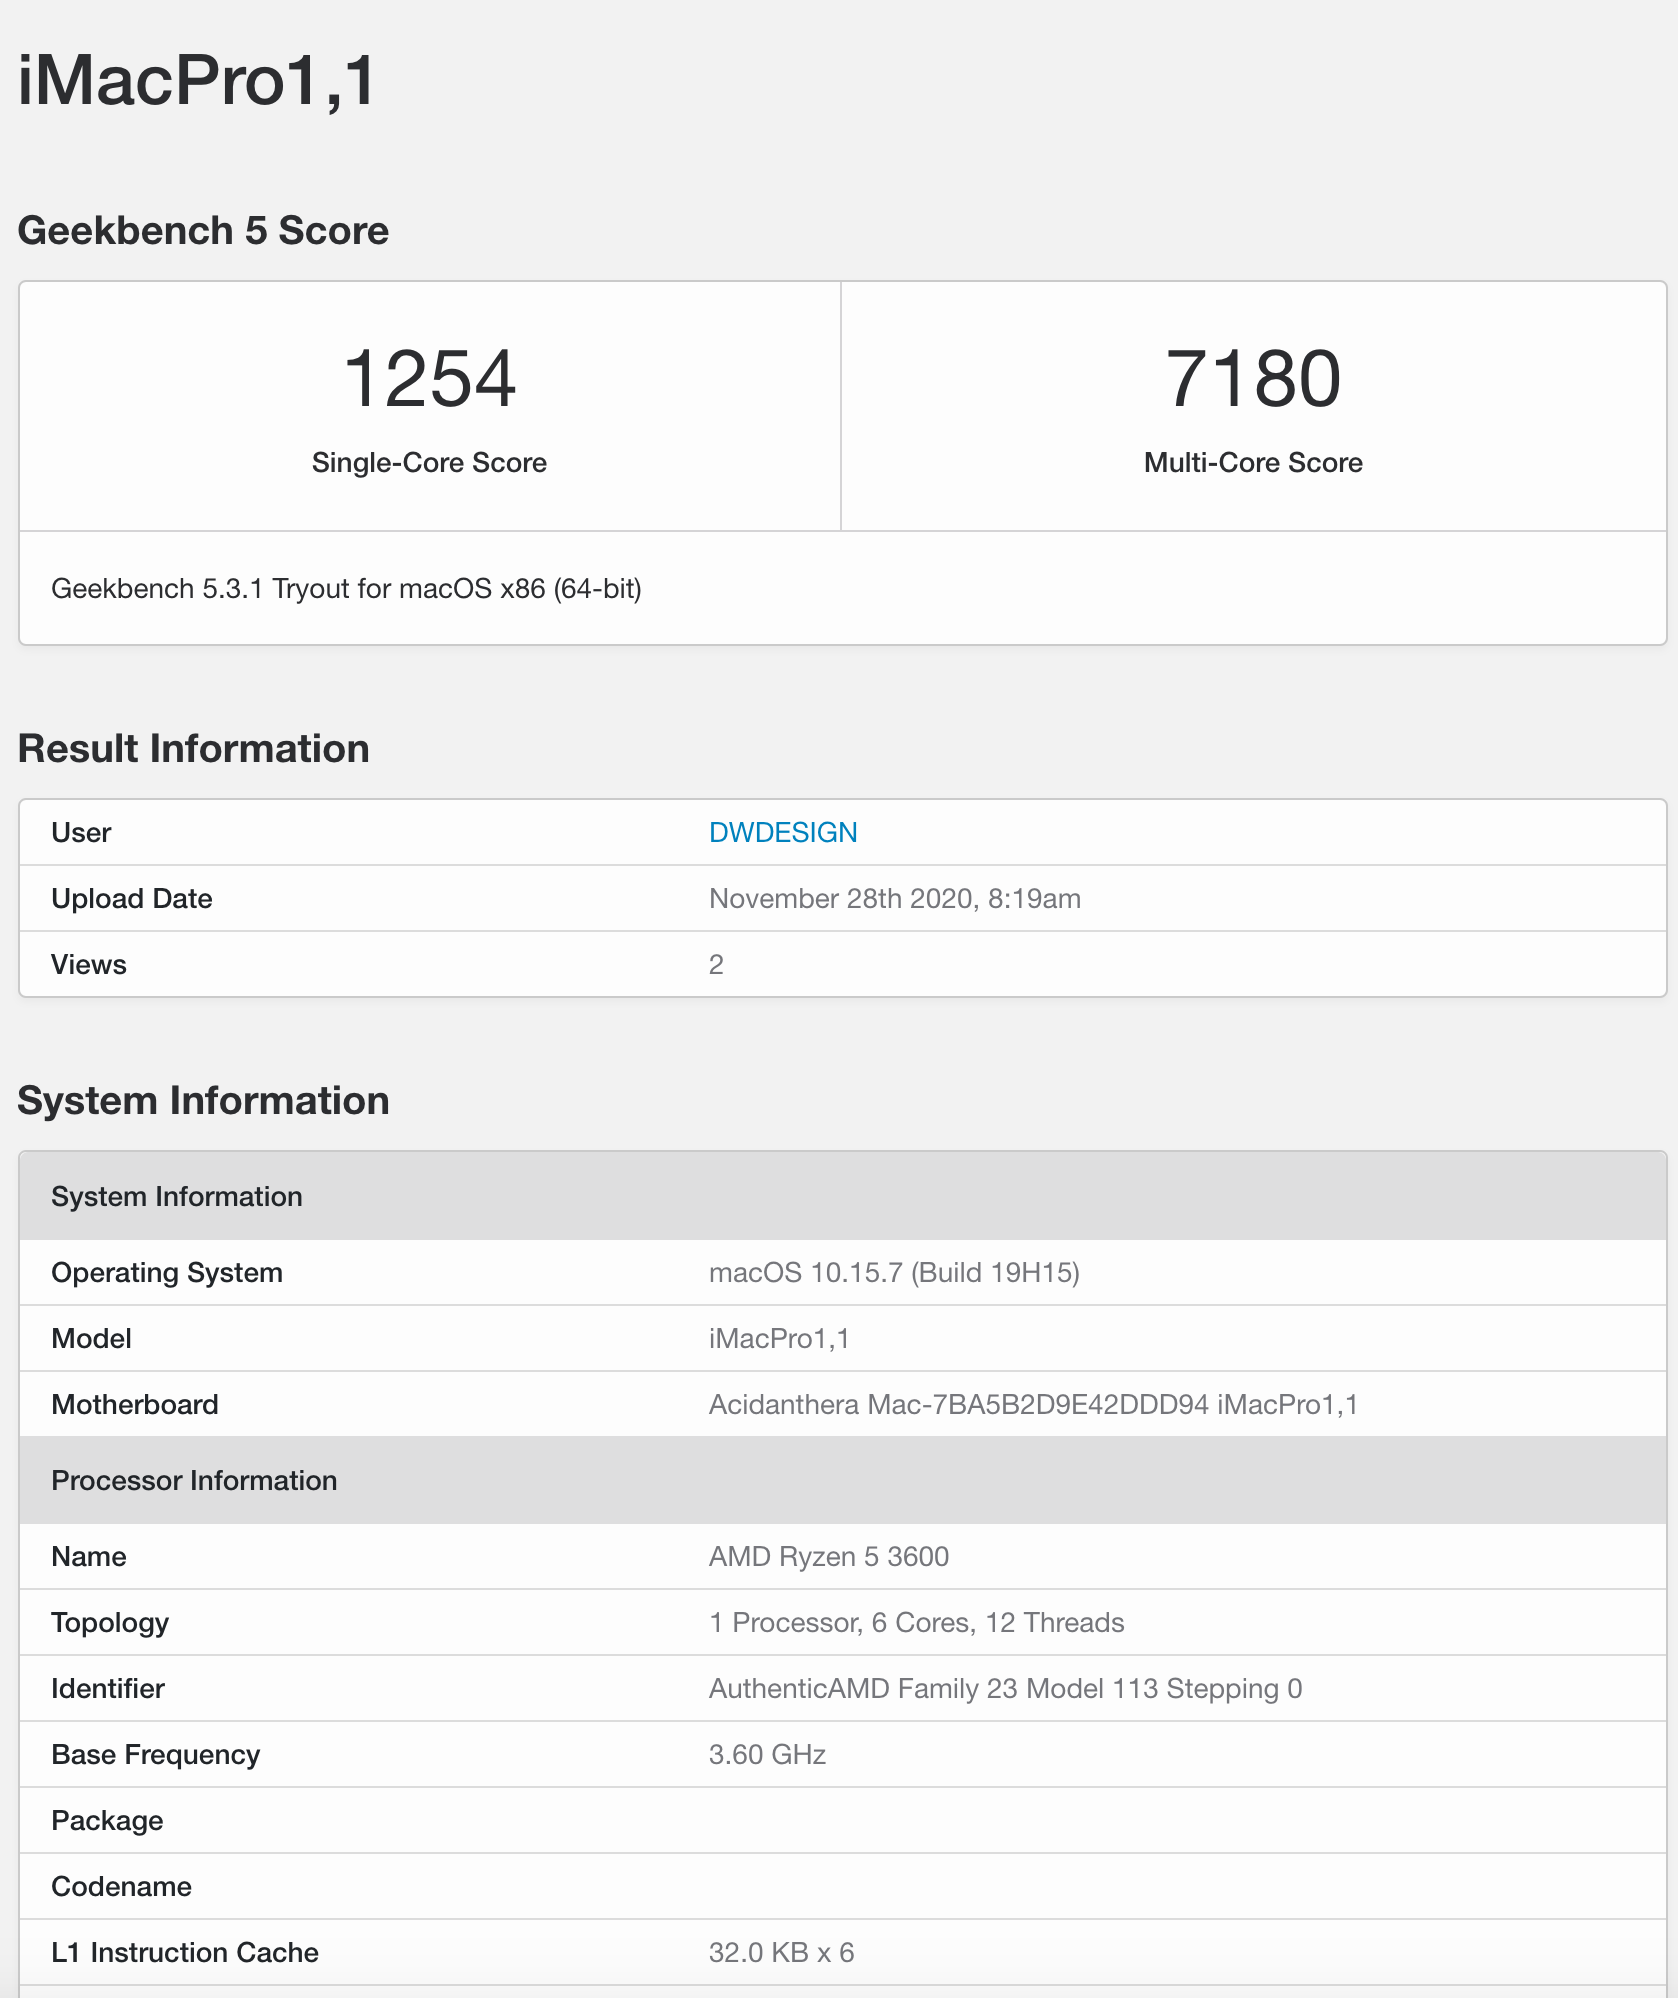Click the Topology row label

tap(110, 1622)
